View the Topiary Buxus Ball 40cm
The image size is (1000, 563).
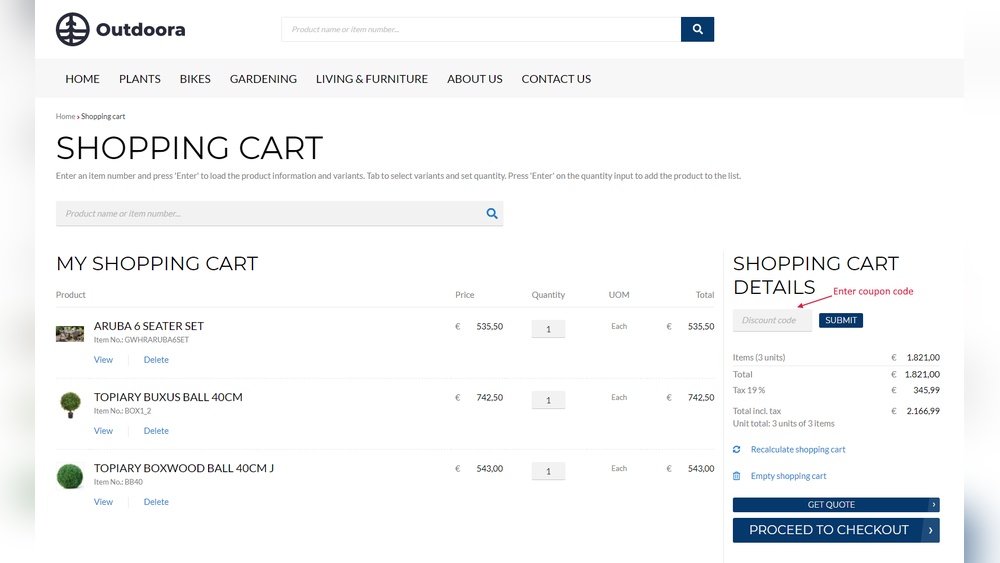[x=103, y=431]
